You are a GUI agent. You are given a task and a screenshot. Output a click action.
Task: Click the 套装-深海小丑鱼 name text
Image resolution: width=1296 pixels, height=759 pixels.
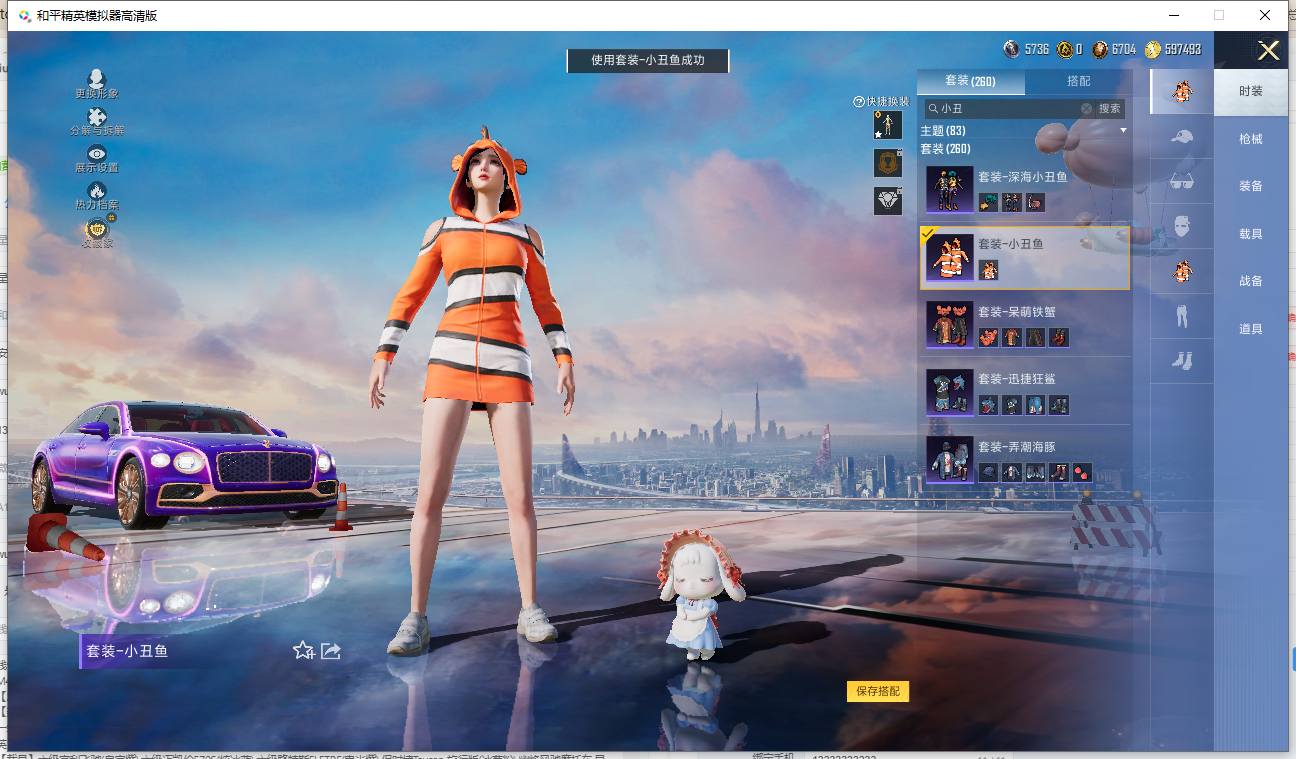point(1023,177)
